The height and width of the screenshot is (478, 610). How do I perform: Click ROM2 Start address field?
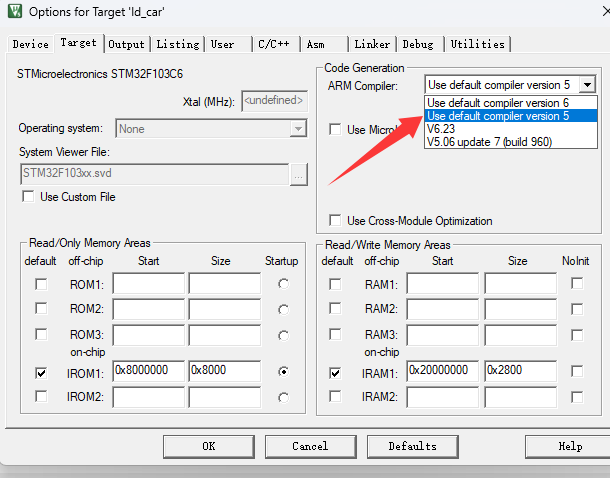click(x=149, y=309)
